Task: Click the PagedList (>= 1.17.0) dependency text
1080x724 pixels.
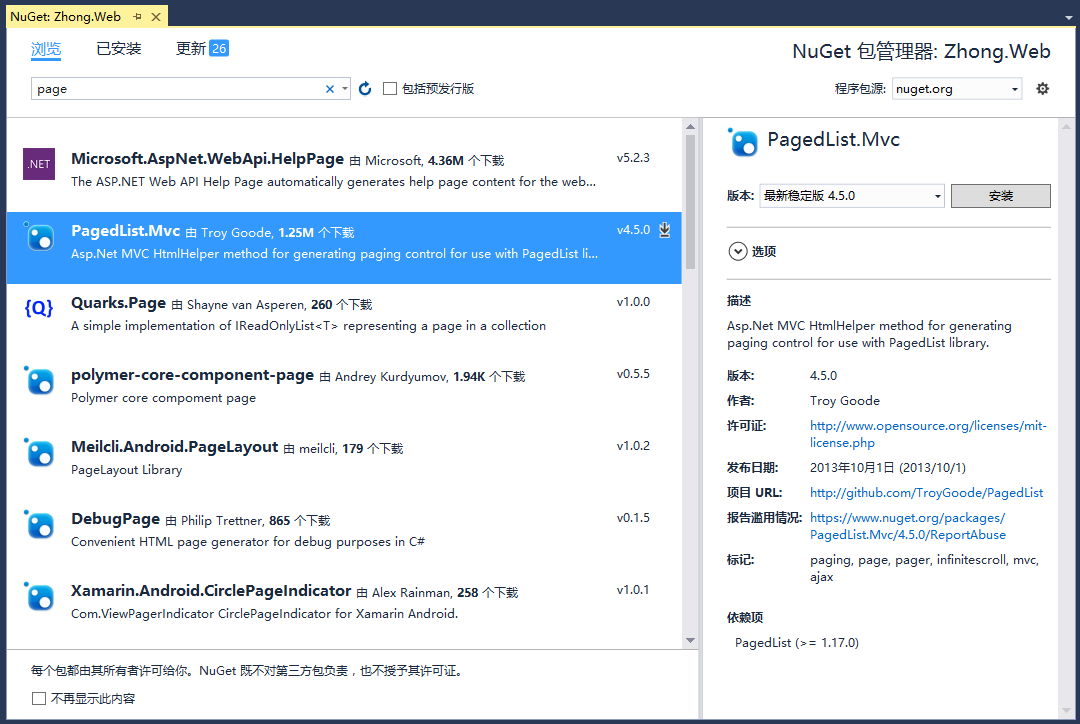Action: [797, 643]
